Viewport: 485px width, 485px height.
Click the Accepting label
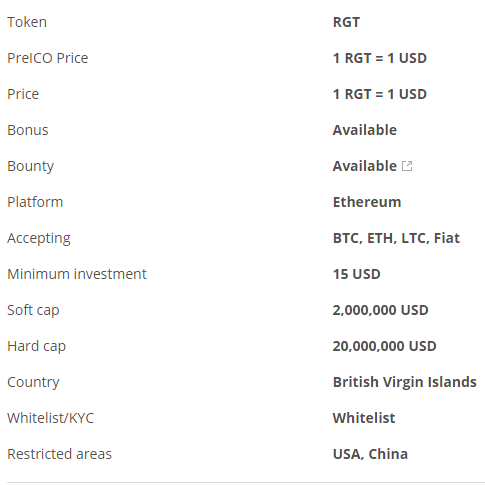pyautogui.click(x=39, y=239)
